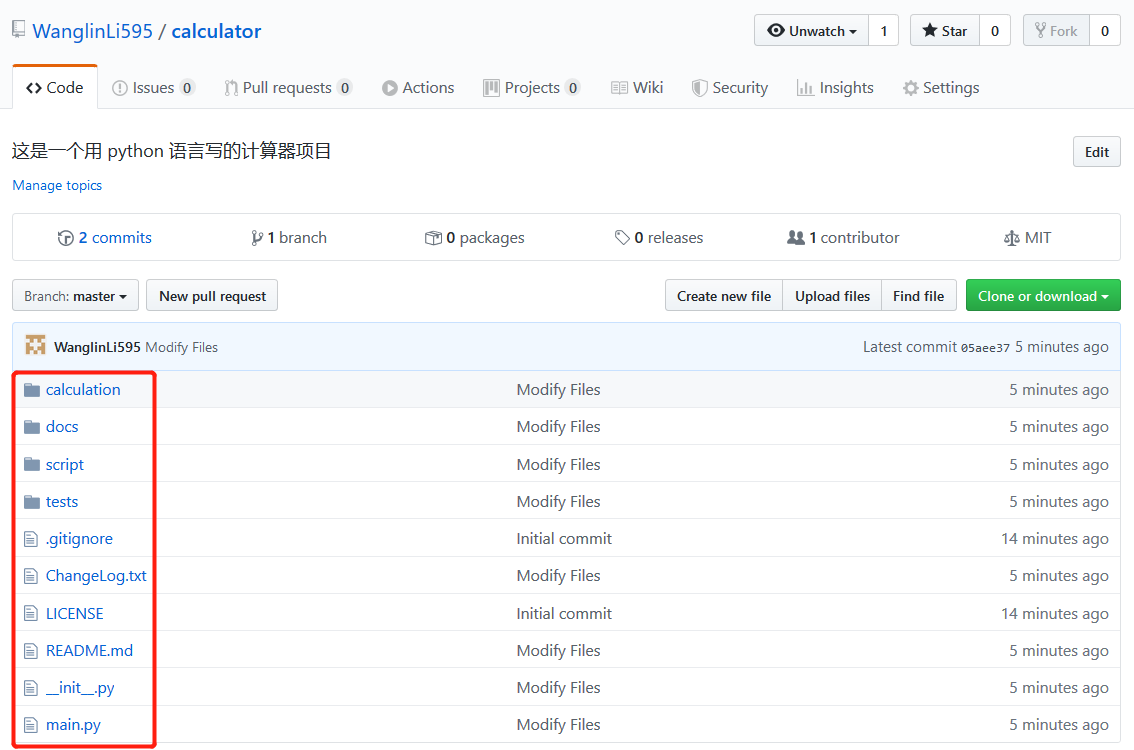Click the docs folder icon
The width and height of the screenshot is (1134, 750).
(x=32, y=427)
